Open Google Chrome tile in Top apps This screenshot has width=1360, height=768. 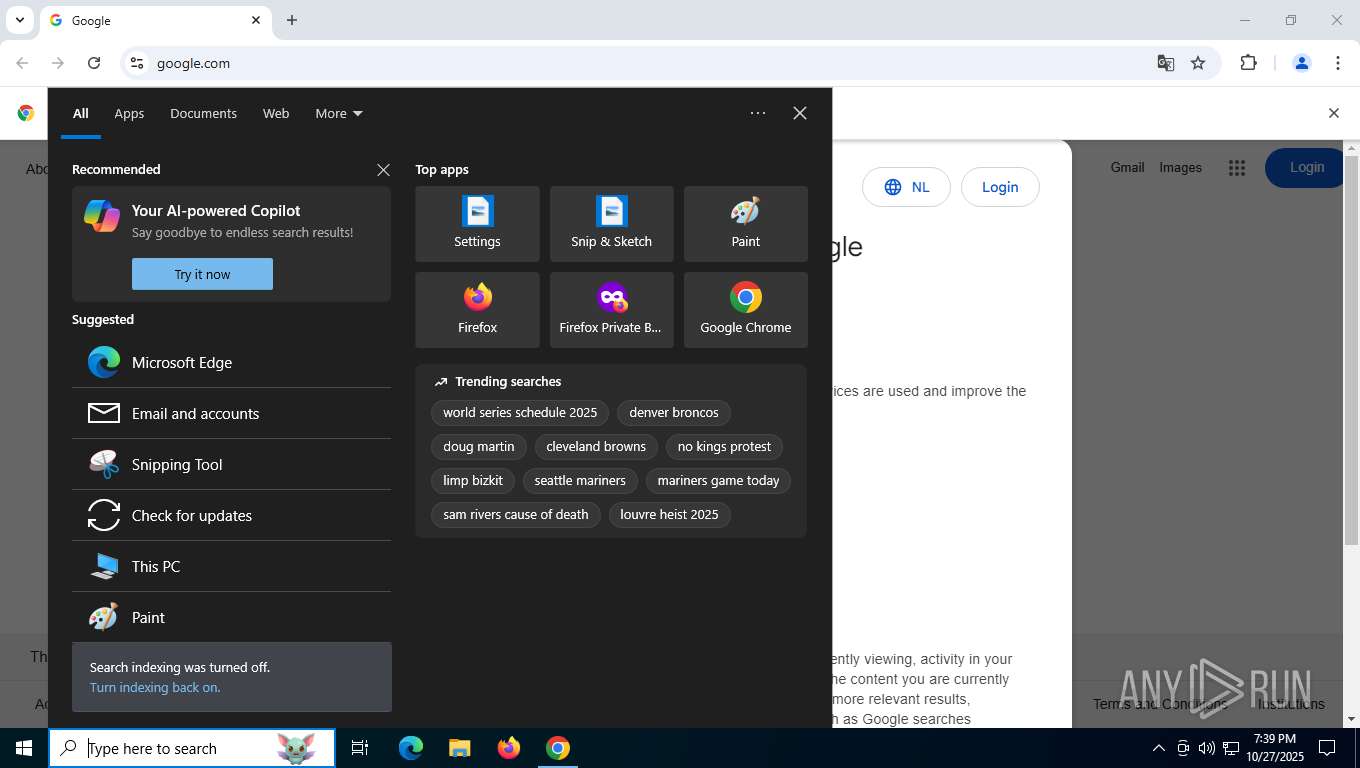point(745,310)
